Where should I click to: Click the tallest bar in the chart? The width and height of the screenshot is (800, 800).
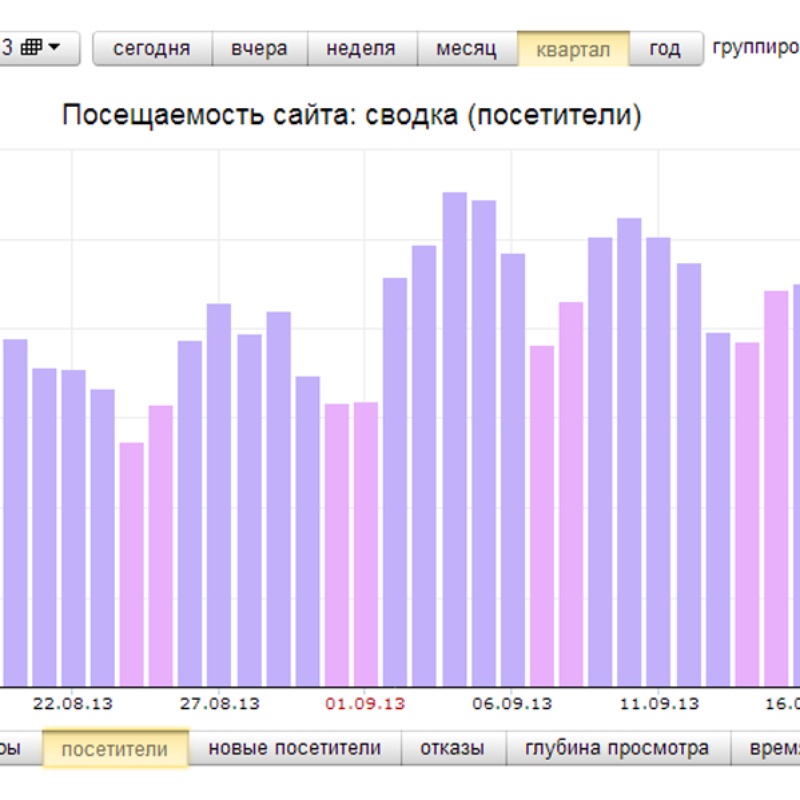(x=455, y=438)
